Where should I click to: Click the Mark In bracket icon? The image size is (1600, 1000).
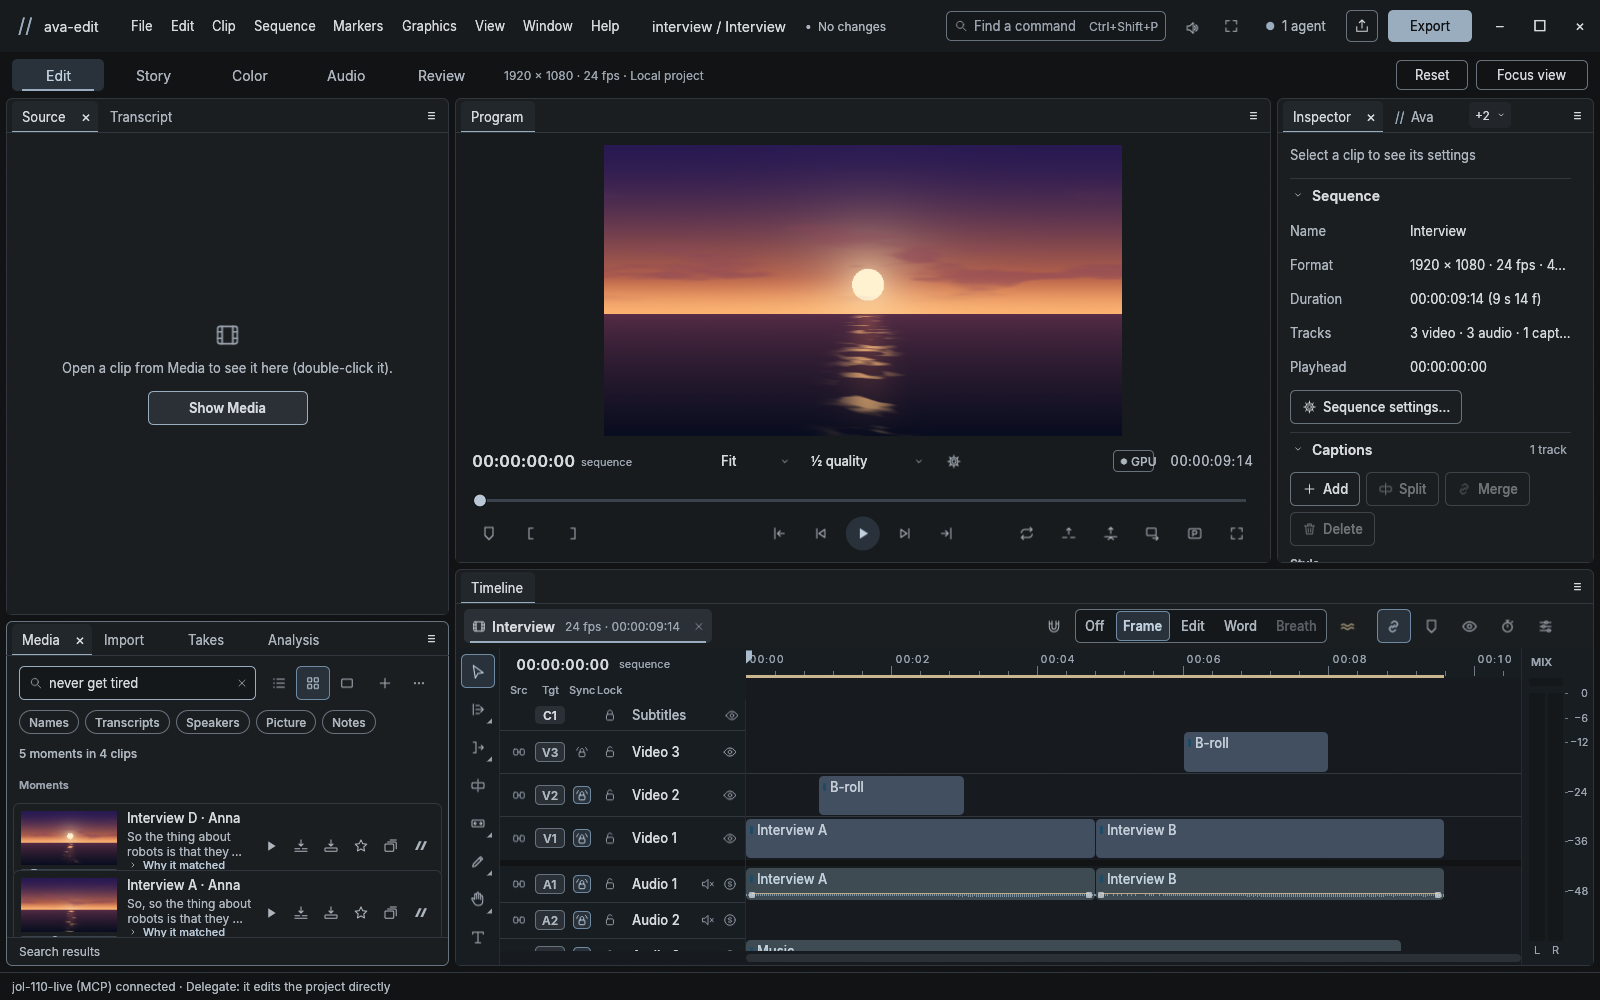click(x=531, y=534)
